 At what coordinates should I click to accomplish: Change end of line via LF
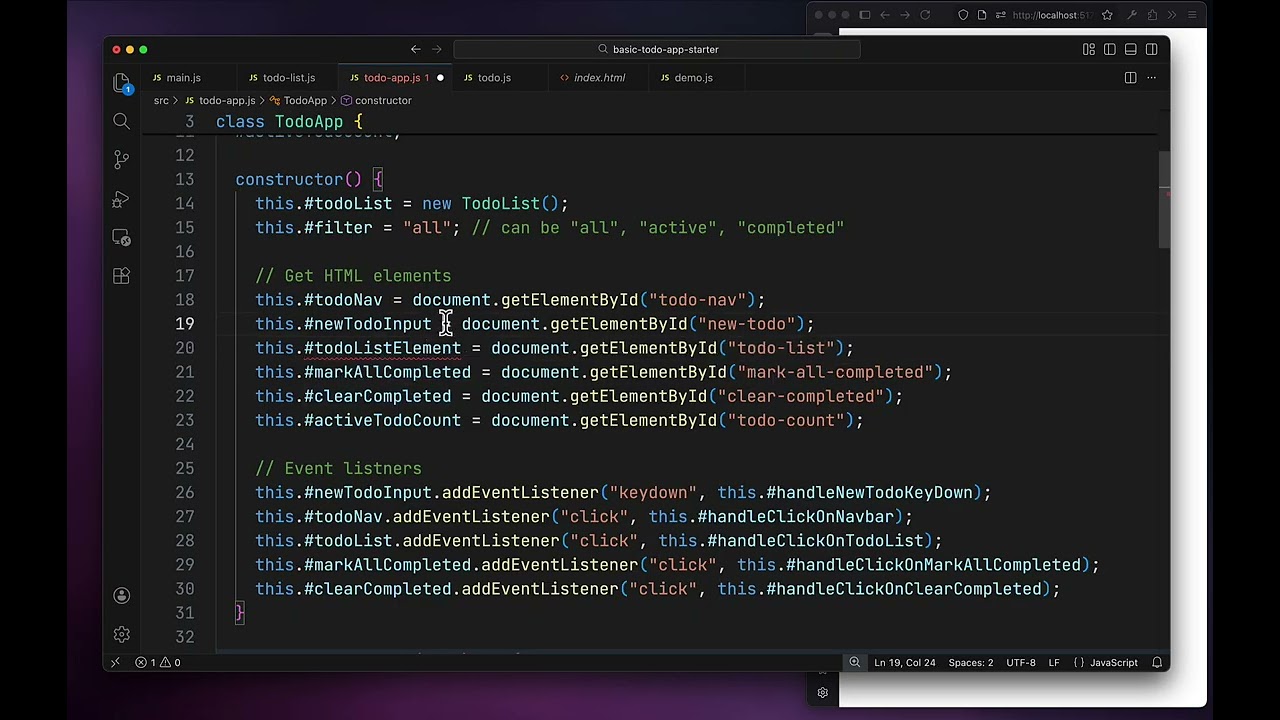click(x=1054, y=662)
